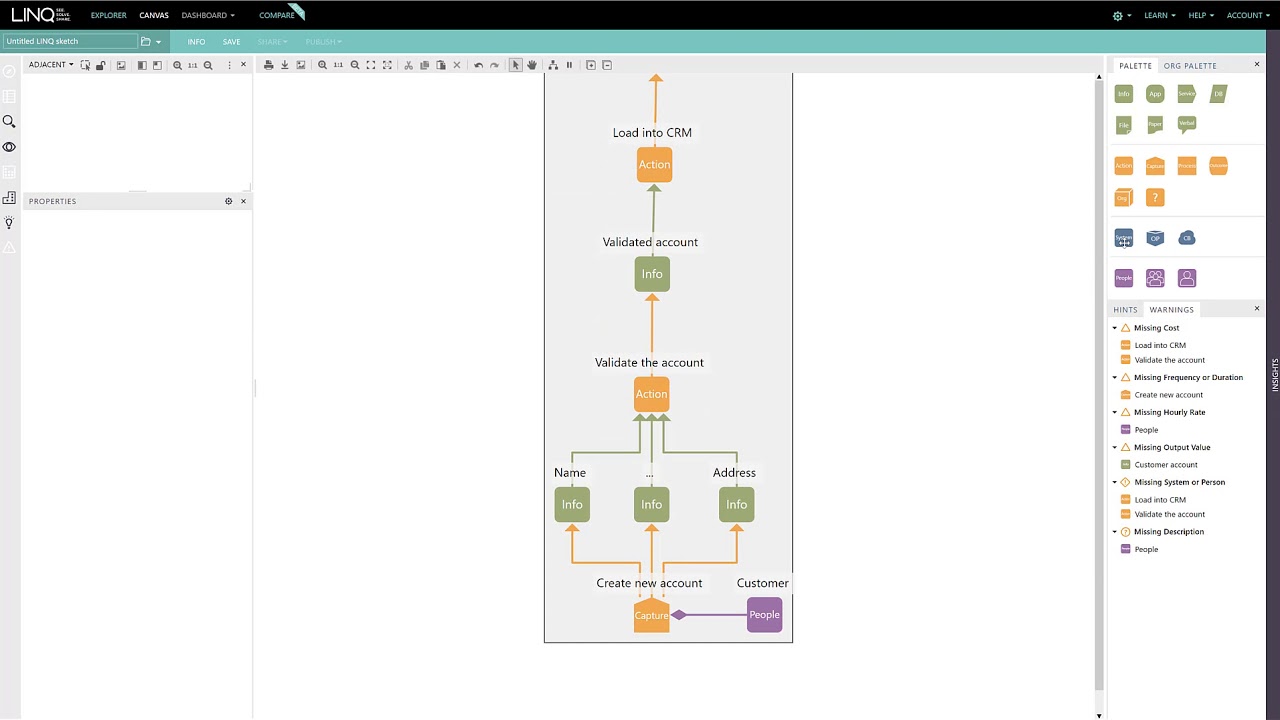This screenshot has width=1280, height=720.
Task: Switch to the HINTS tab
Action: pyautogui.click(x=1125, y=310)
